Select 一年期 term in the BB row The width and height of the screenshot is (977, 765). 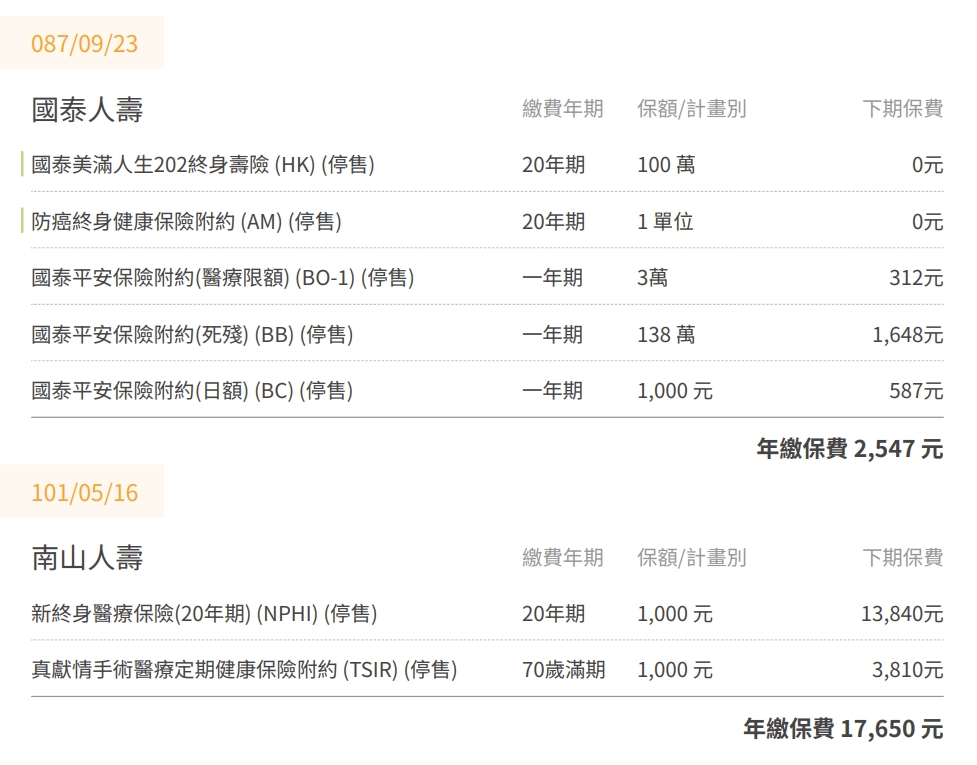tap(553, 335)
